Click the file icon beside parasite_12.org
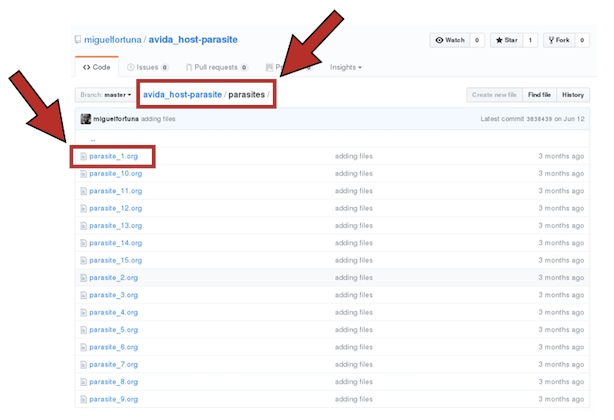 [83, 208]
